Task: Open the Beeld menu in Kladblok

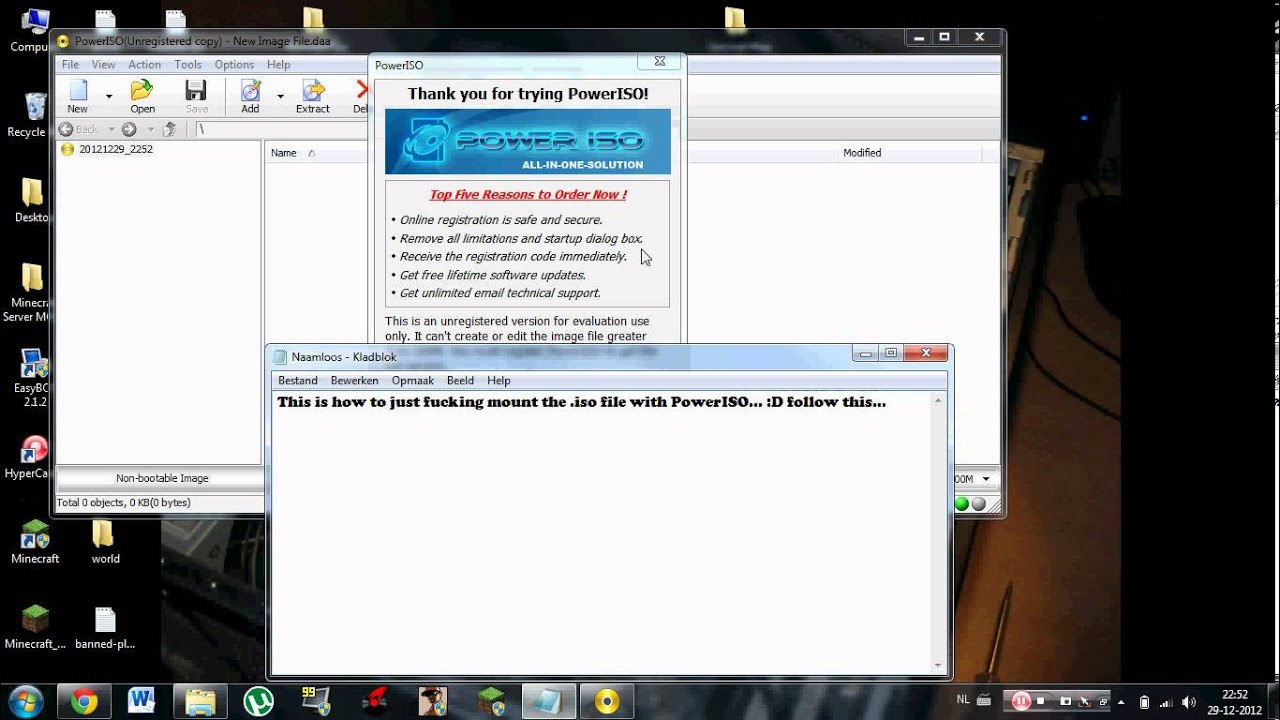Action: 460,381
